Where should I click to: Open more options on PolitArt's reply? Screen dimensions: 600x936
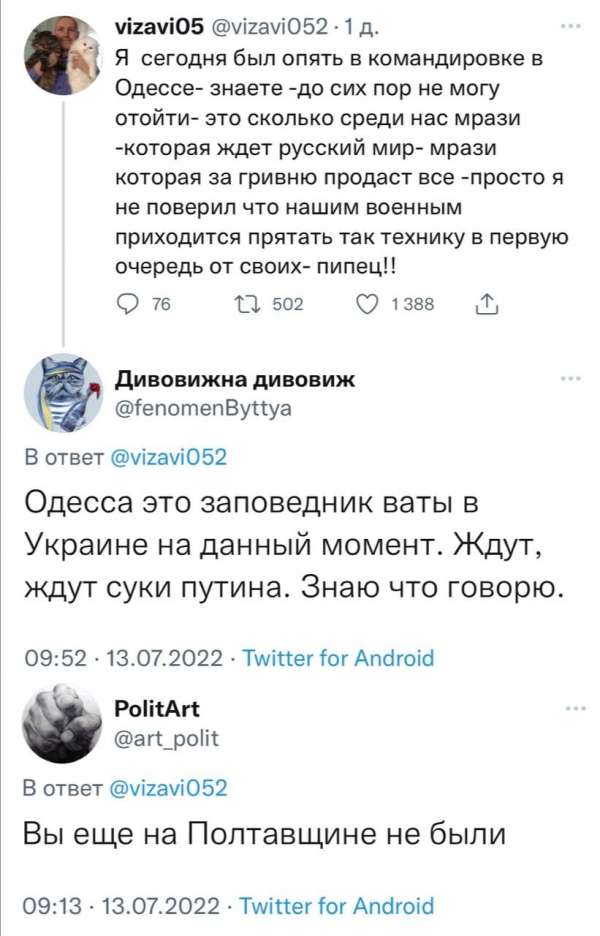click(x=572, y=708)
